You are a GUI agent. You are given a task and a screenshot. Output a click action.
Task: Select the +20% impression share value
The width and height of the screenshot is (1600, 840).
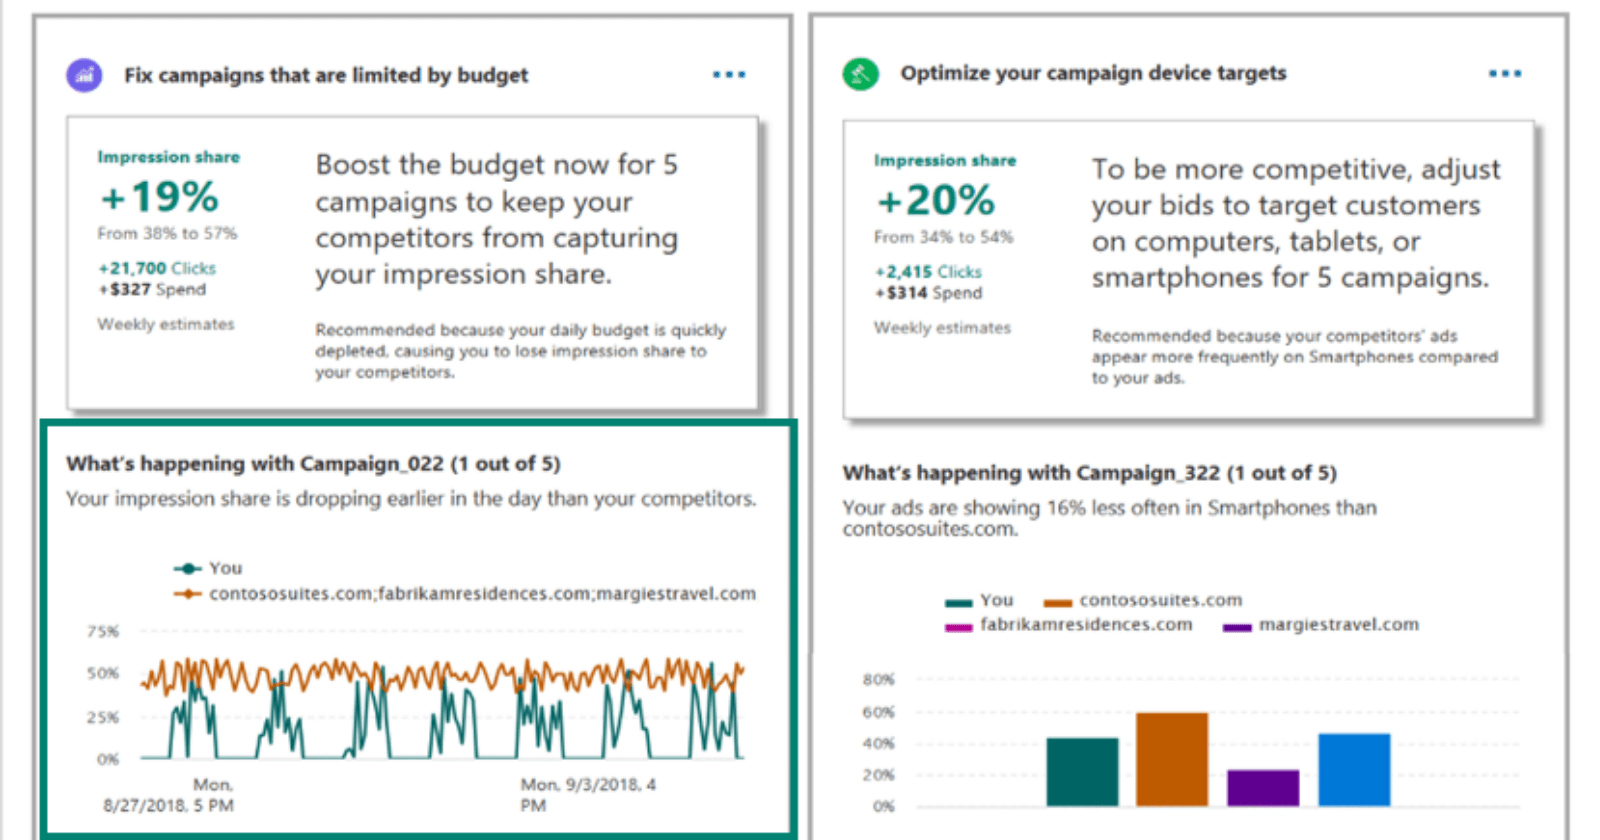tap(935, 201)
